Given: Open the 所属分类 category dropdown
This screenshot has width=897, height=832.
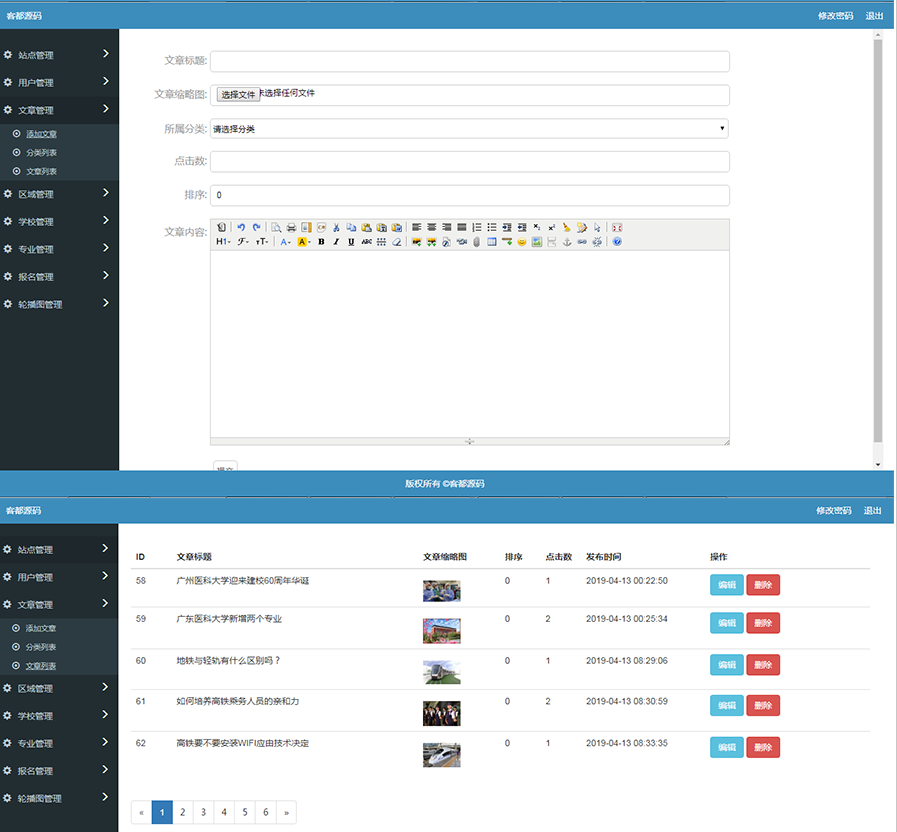Looking at the screenshot, I should click(x=469, y=129).
